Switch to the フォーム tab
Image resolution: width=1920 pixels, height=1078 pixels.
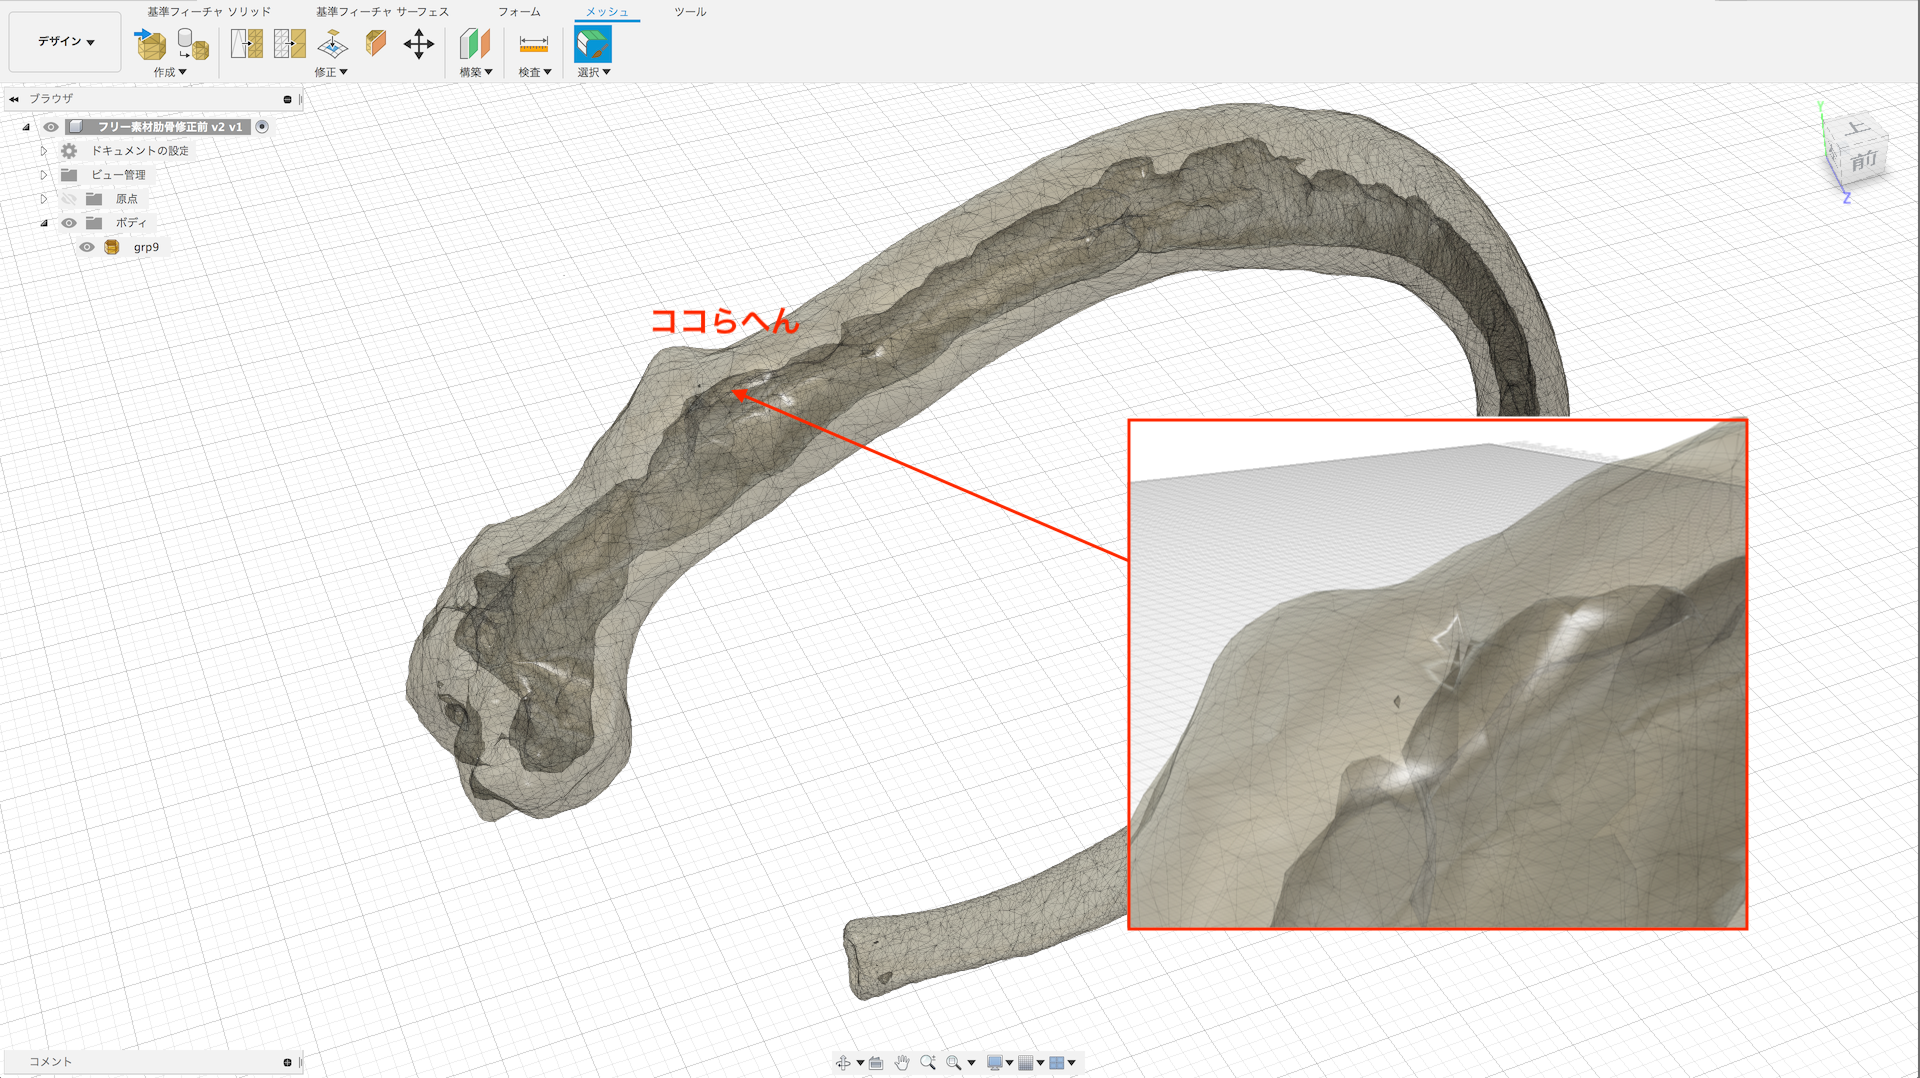[x=519, y=12]
